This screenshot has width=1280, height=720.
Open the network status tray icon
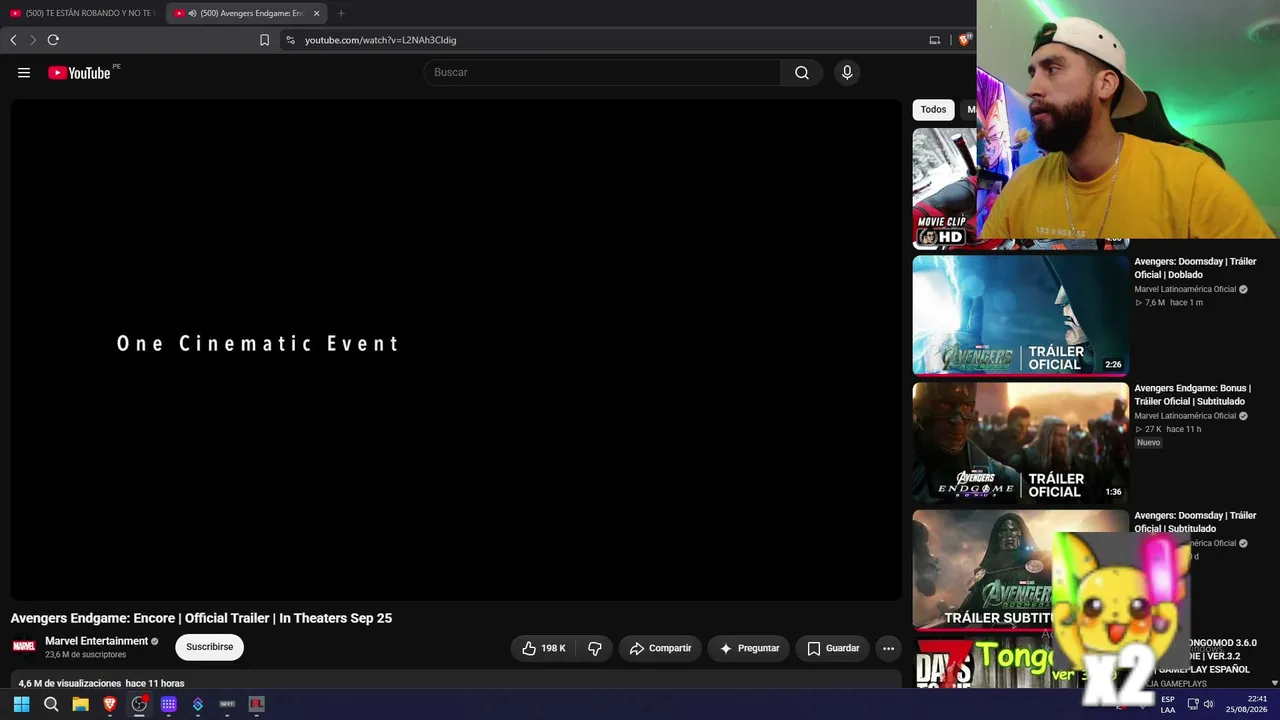[1192, 704]
